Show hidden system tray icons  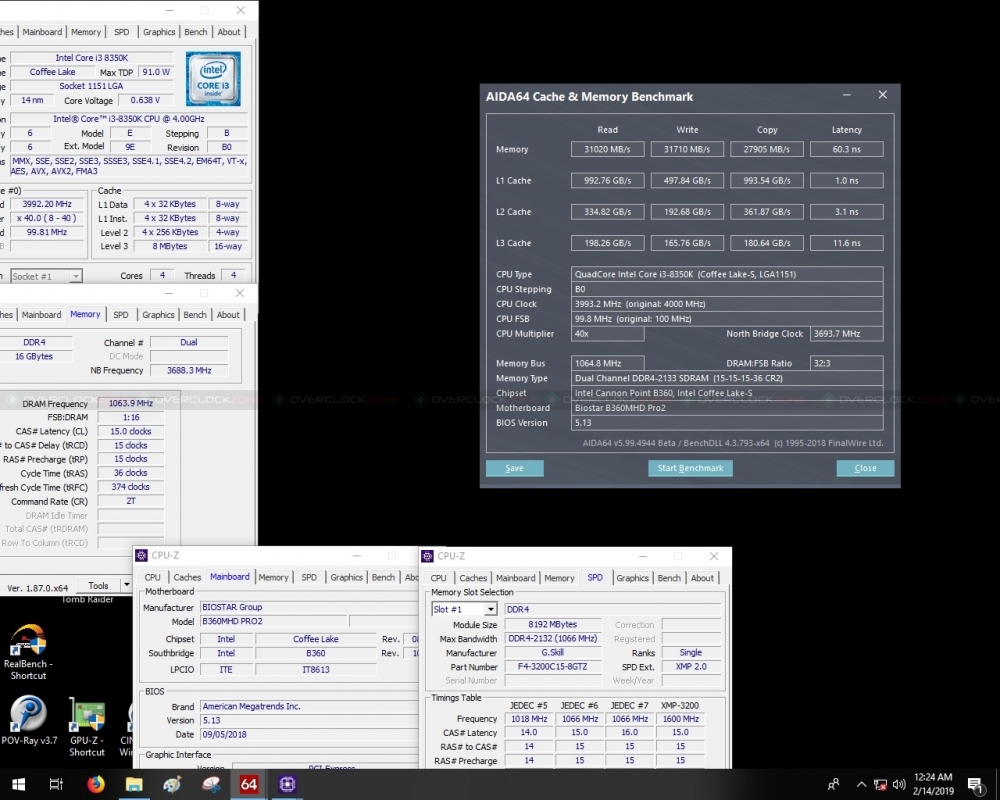point(861,785)
